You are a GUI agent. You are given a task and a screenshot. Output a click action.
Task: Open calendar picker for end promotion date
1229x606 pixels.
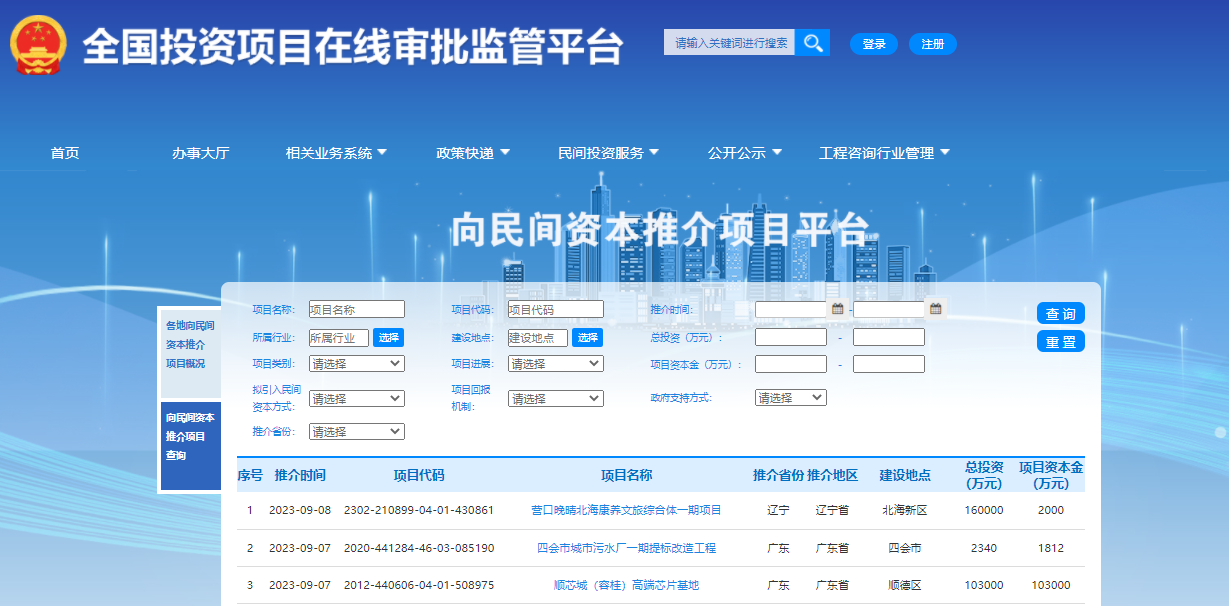click(936, 309)
